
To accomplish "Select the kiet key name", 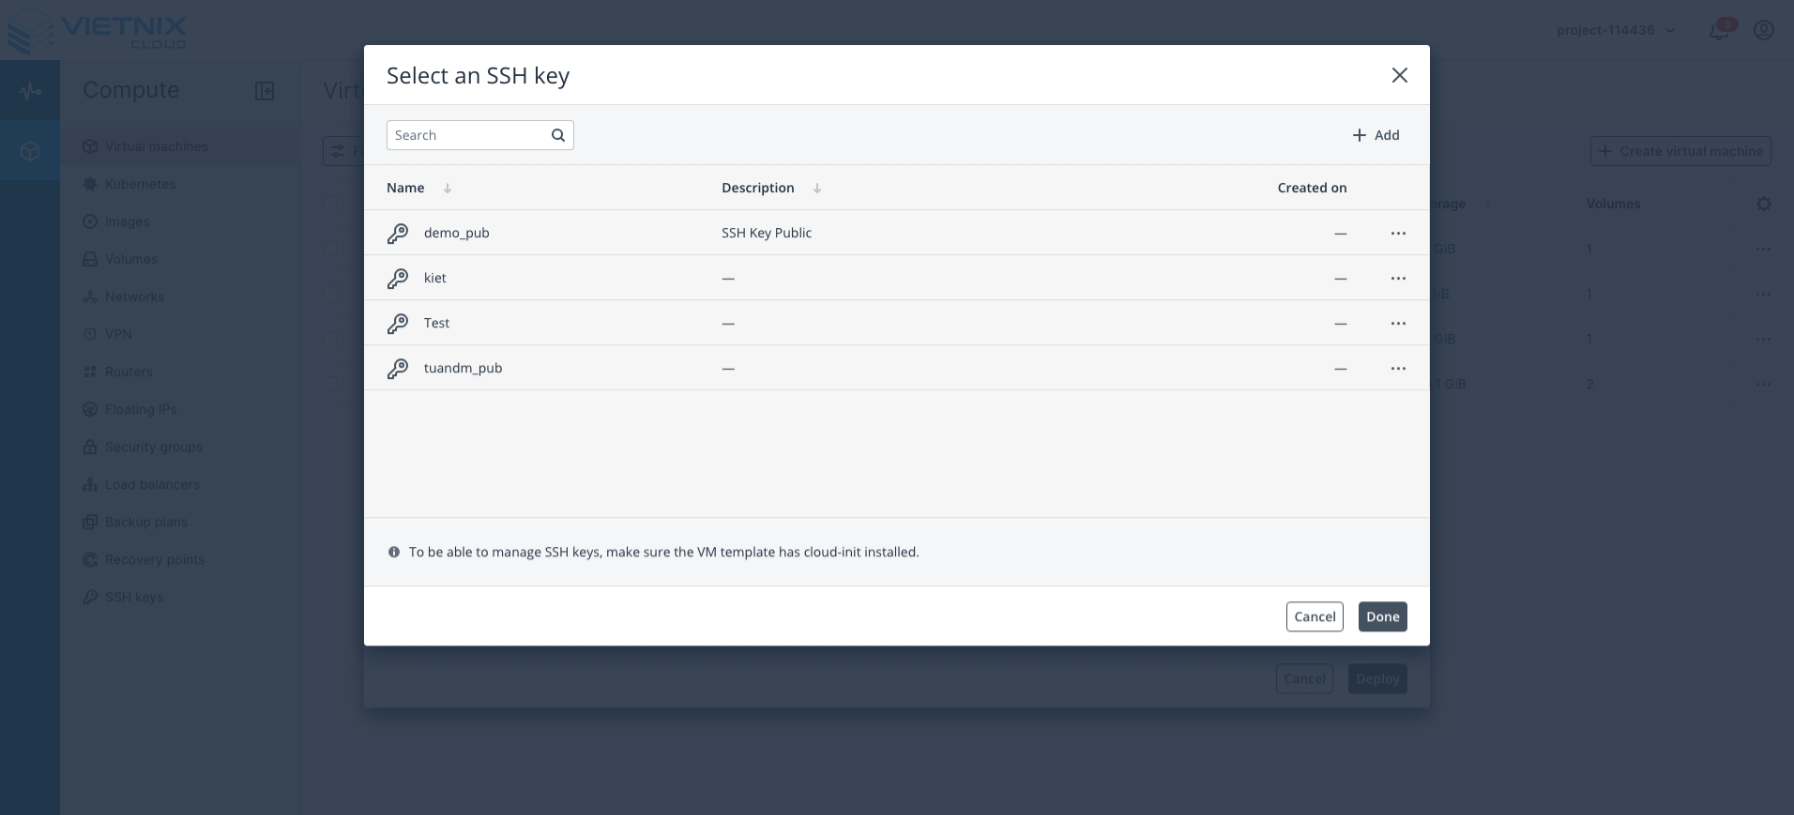I will [x=435, y=278].
